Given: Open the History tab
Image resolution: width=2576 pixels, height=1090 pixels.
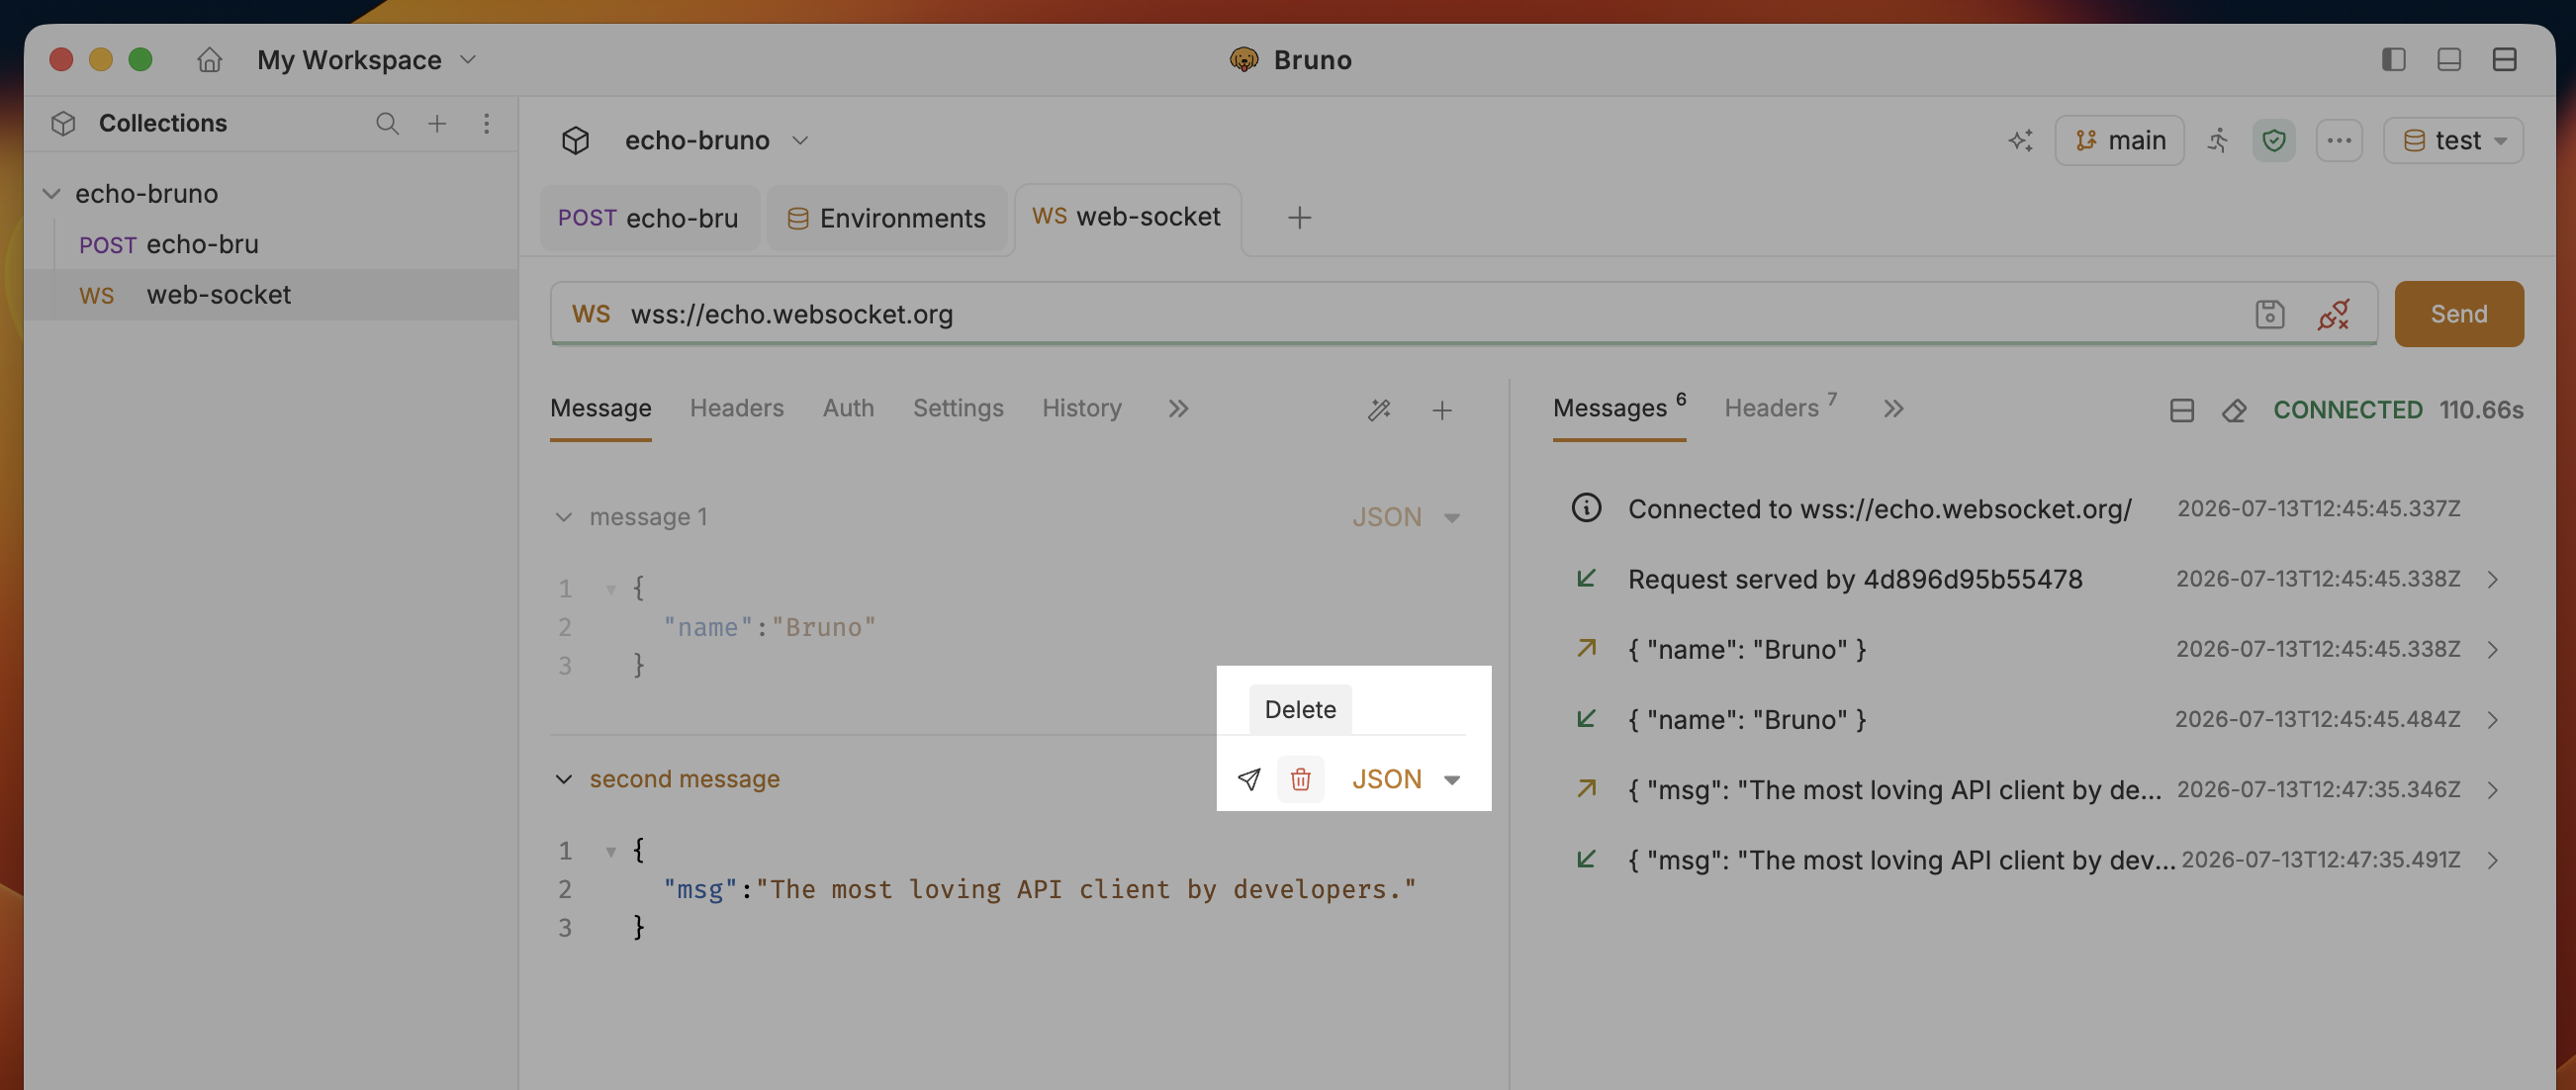Looking at the screenshot, I should tap(1082, 408).
